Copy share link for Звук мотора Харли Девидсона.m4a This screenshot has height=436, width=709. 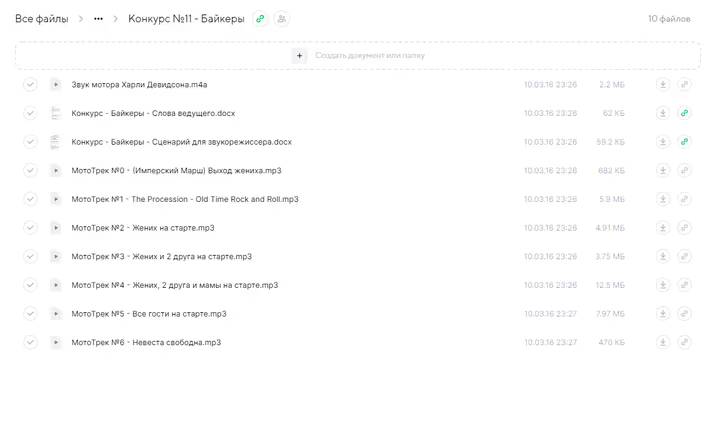pyautogui.click(x=684, y=85)
